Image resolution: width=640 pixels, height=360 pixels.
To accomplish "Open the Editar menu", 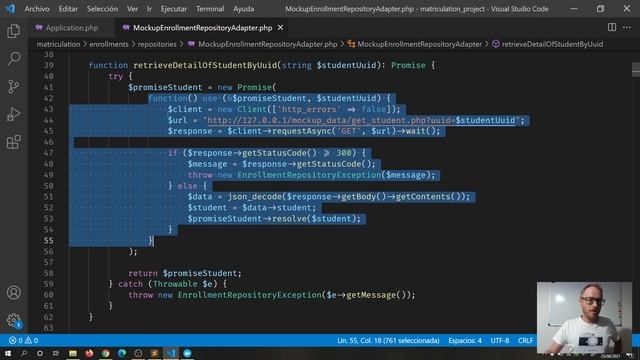I will tap(68, 9).
